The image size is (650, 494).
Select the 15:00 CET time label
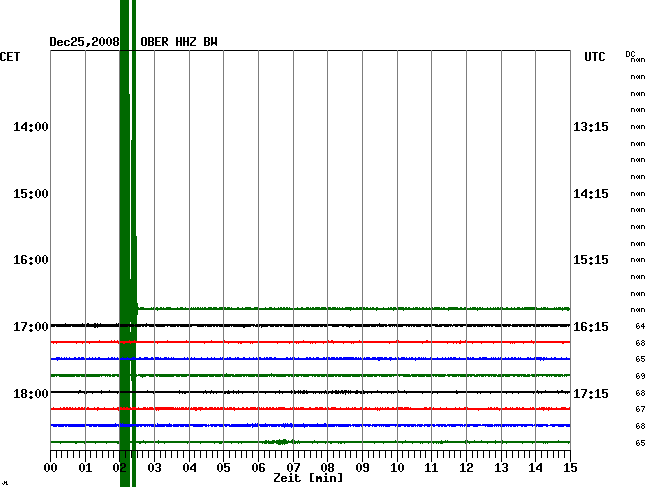[31, 194]
